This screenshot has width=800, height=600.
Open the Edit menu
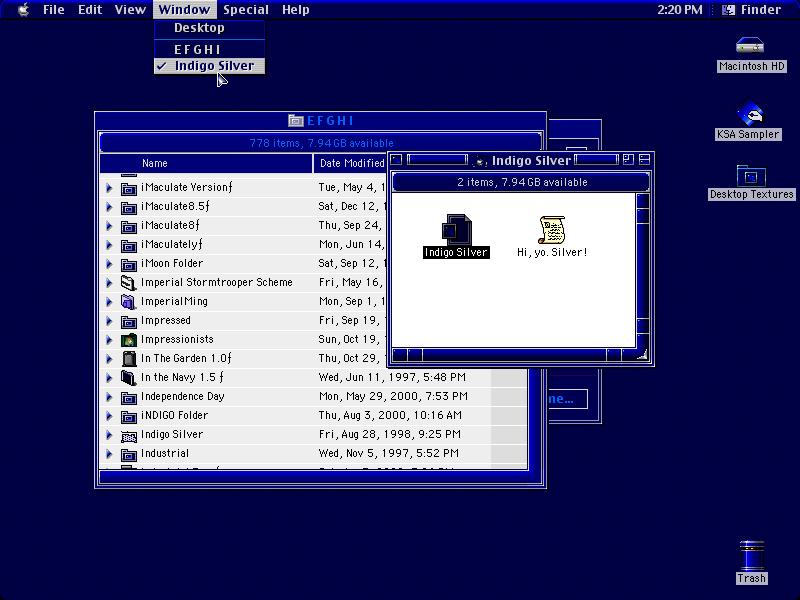[x=90, y=10]
